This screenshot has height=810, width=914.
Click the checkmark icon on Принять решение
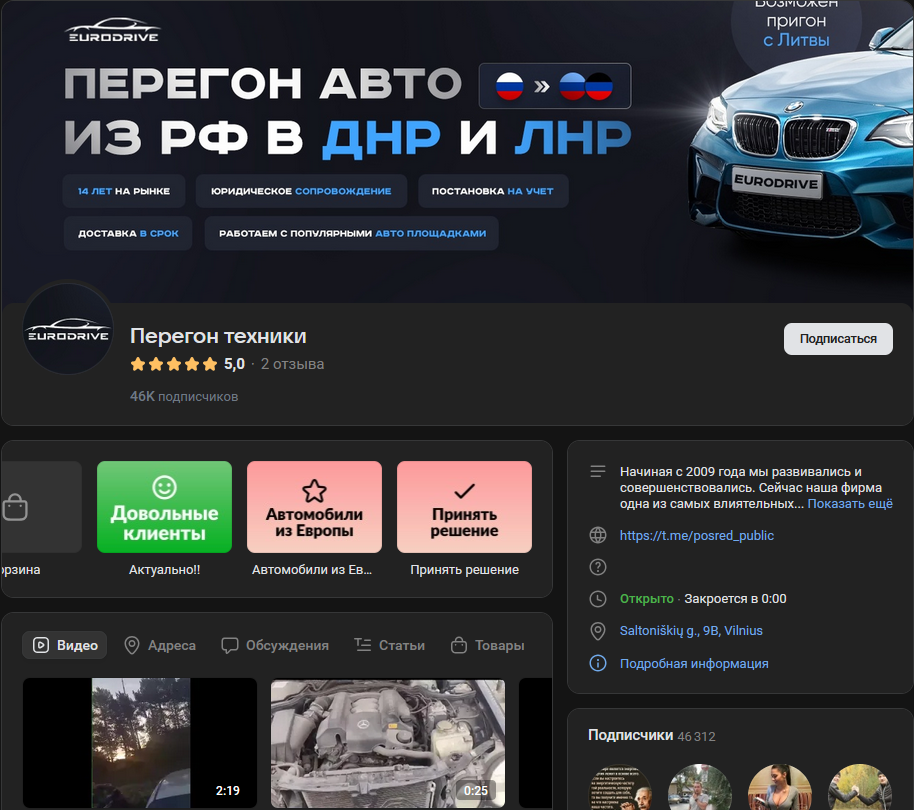coord(465,491)
